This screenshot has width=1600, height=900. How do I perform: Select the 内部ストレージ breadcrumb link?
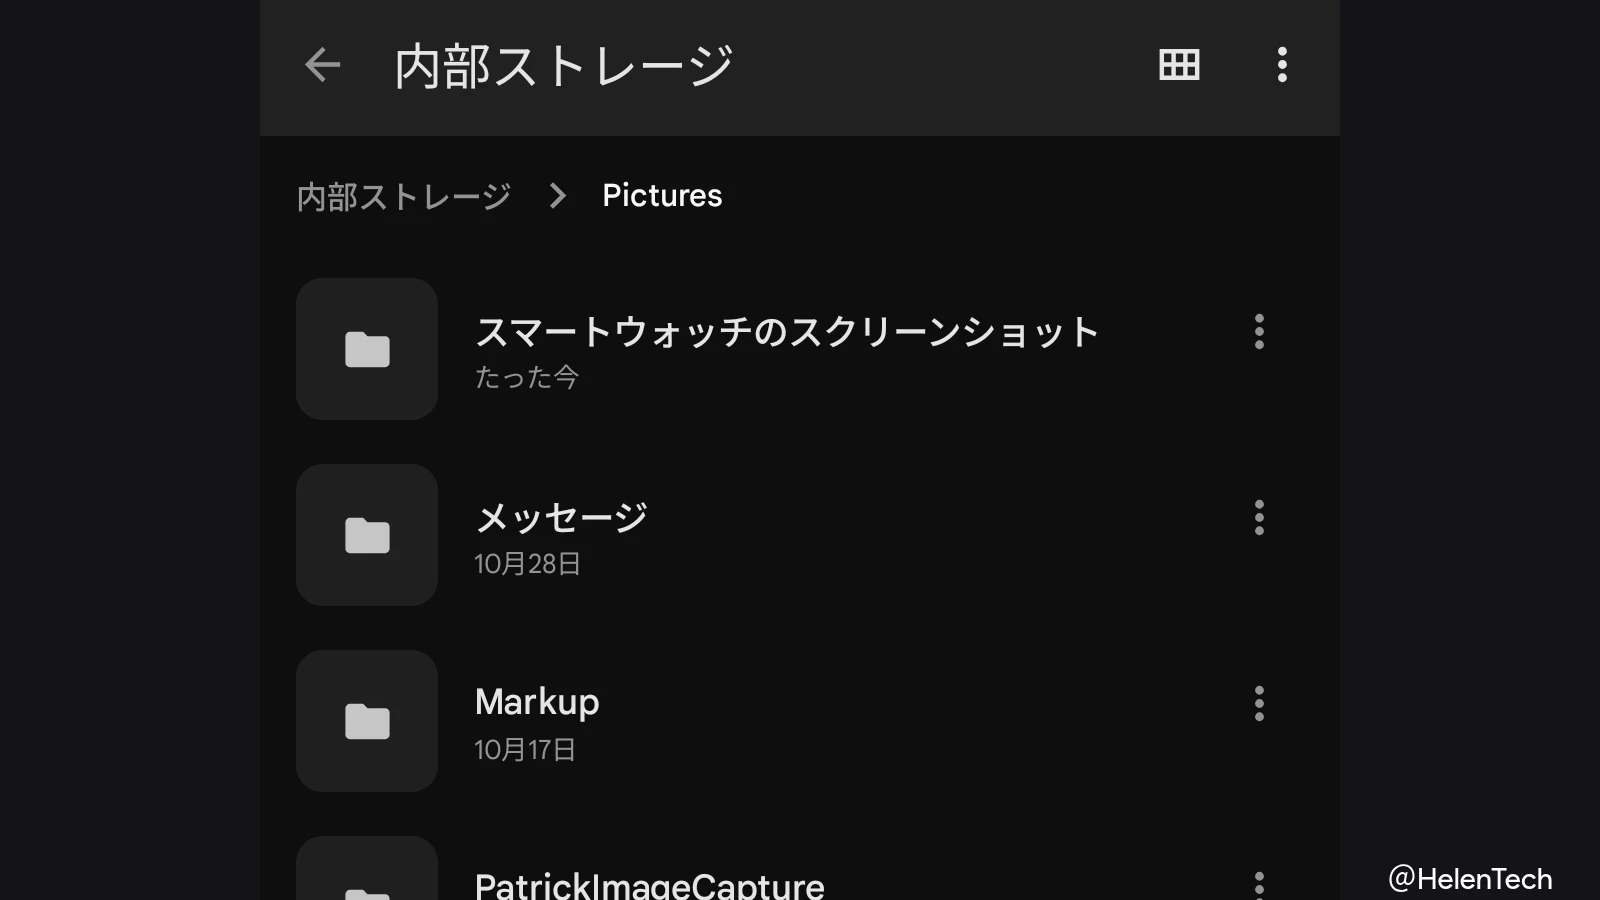[x=404, y=197]
